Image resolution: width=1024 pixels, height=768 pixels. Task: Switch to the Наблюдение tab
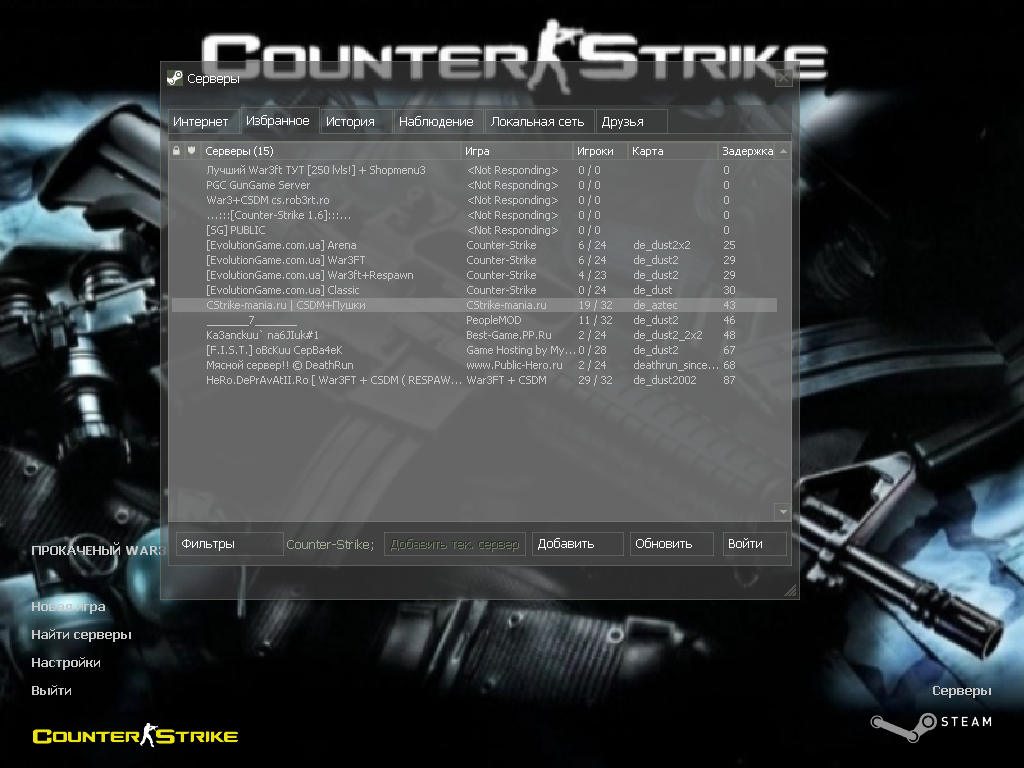pyautogui.click(x=436, y=121)
